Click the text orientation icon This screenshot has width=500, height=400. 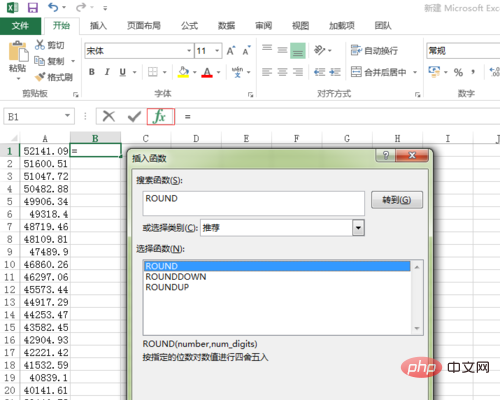click(320, 50)
